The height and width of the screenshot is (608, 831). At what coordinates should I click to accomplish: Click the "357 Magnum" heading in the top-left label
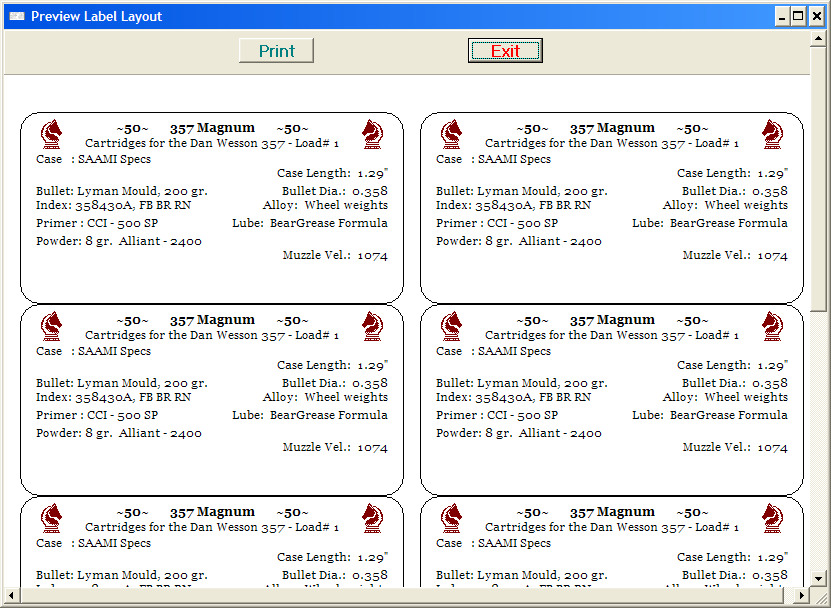click(212, 128)
